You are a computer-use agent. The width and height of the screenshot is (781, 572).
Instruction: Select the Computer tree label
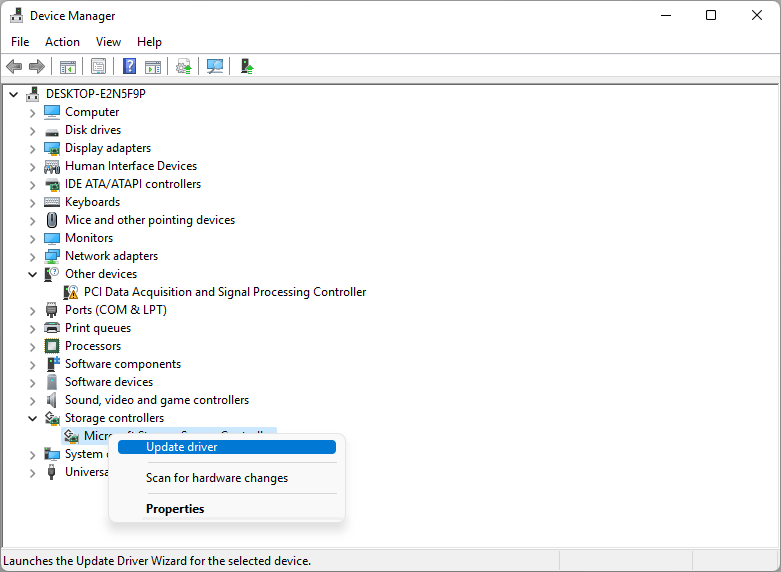[x=92, y=112]
